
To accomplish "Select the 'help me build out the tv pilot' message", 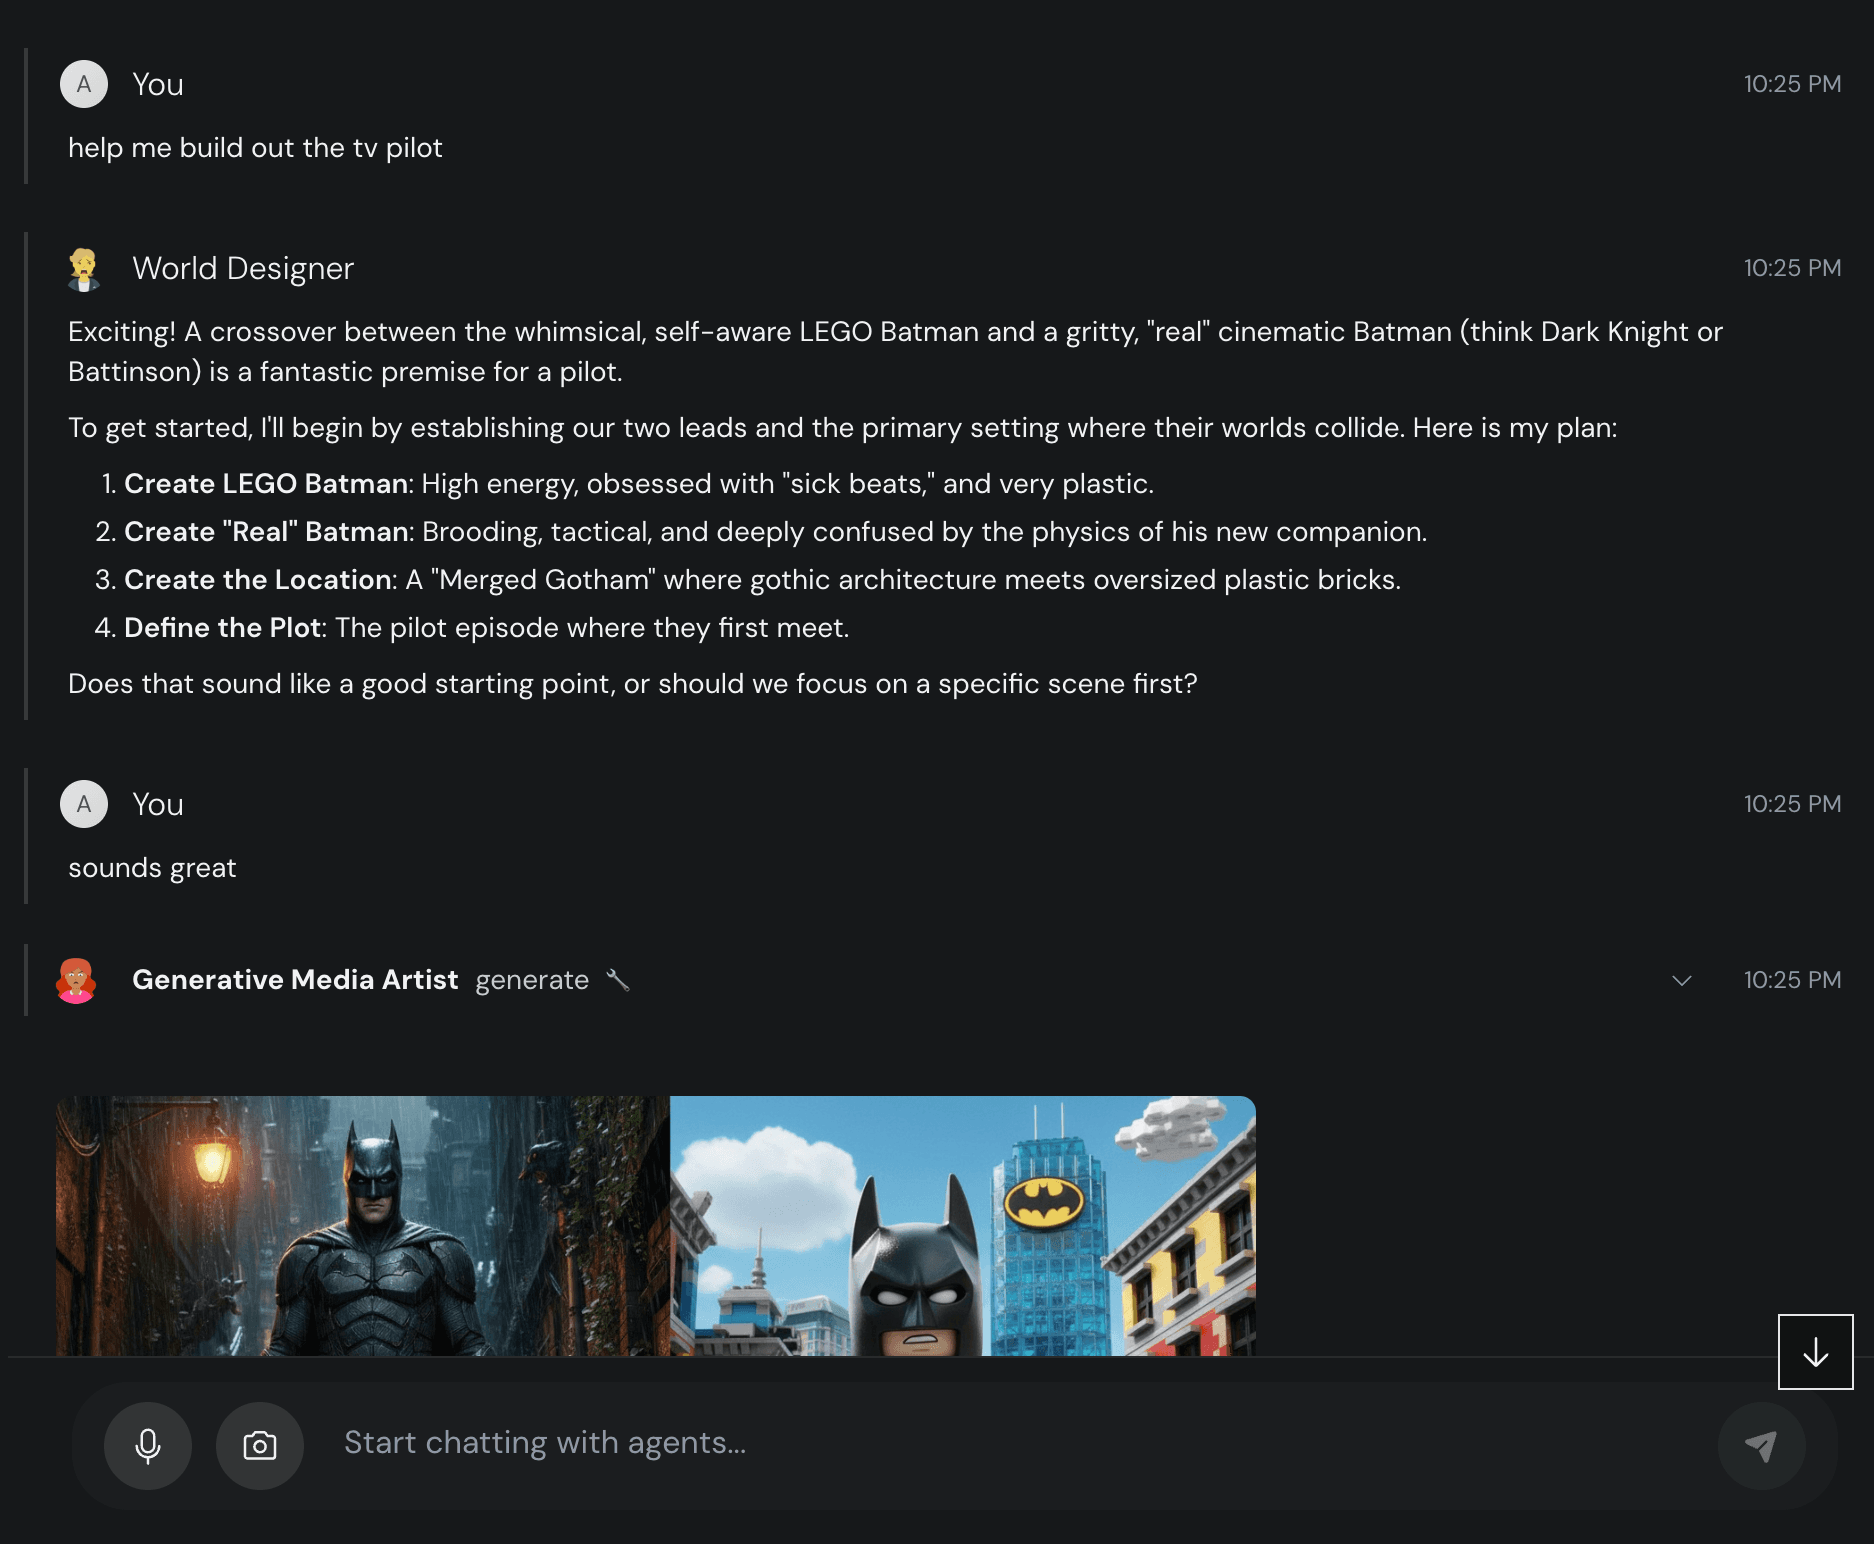I will 255,147.
